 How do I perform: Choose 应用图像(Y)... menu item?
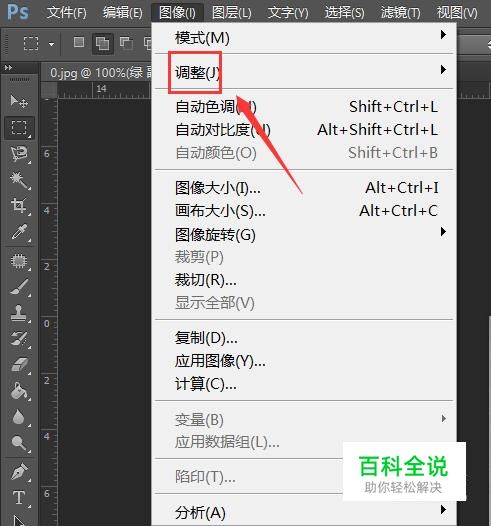(304, 361)
